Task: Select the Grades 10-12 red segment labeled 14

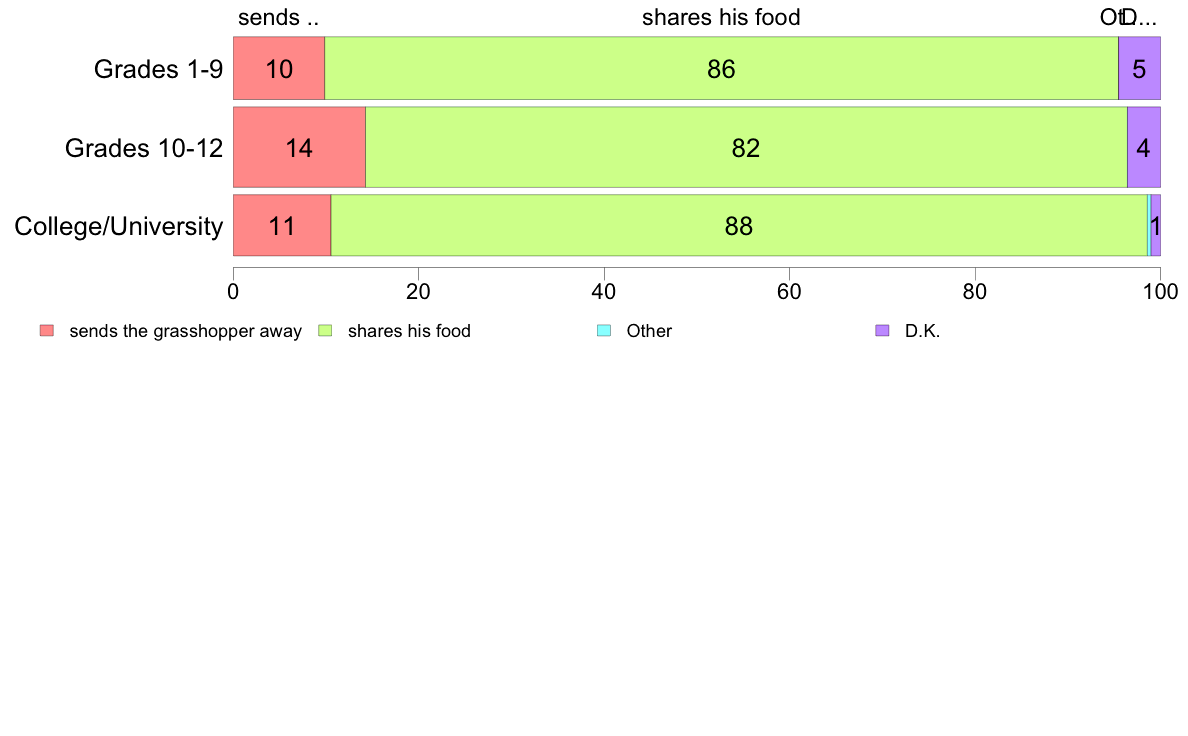Action: [x=299, y=147]
